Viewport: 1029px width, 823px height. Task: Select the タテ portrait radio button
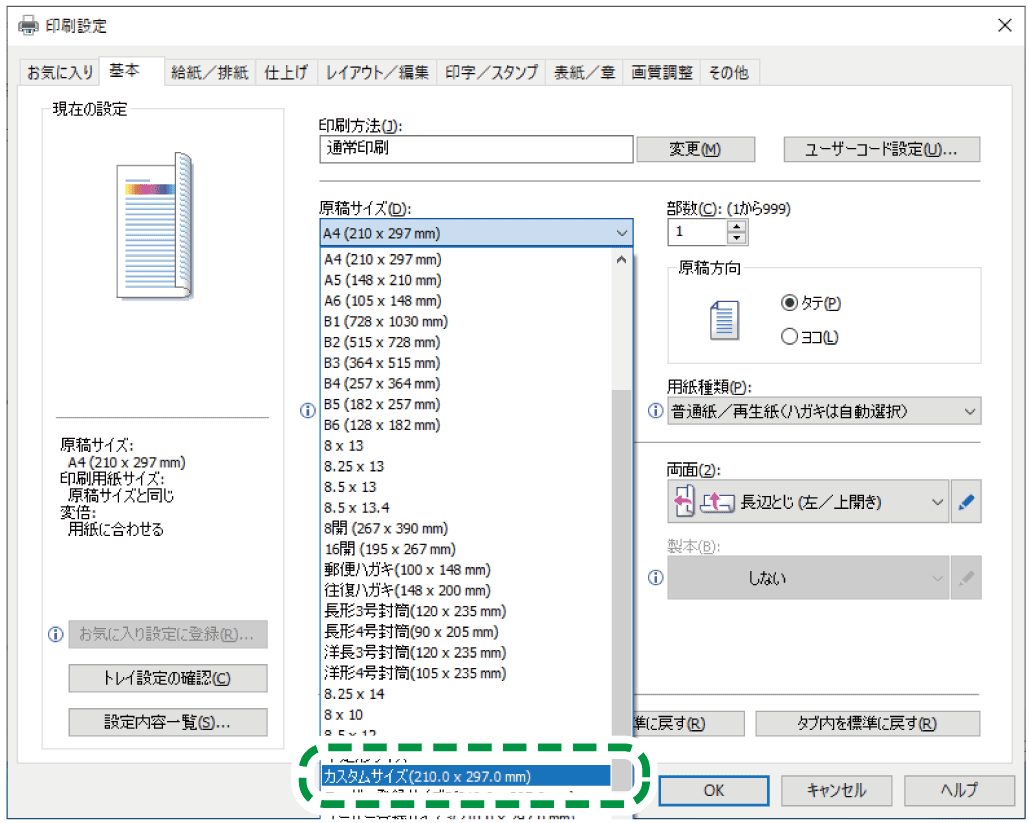(789, 303)
